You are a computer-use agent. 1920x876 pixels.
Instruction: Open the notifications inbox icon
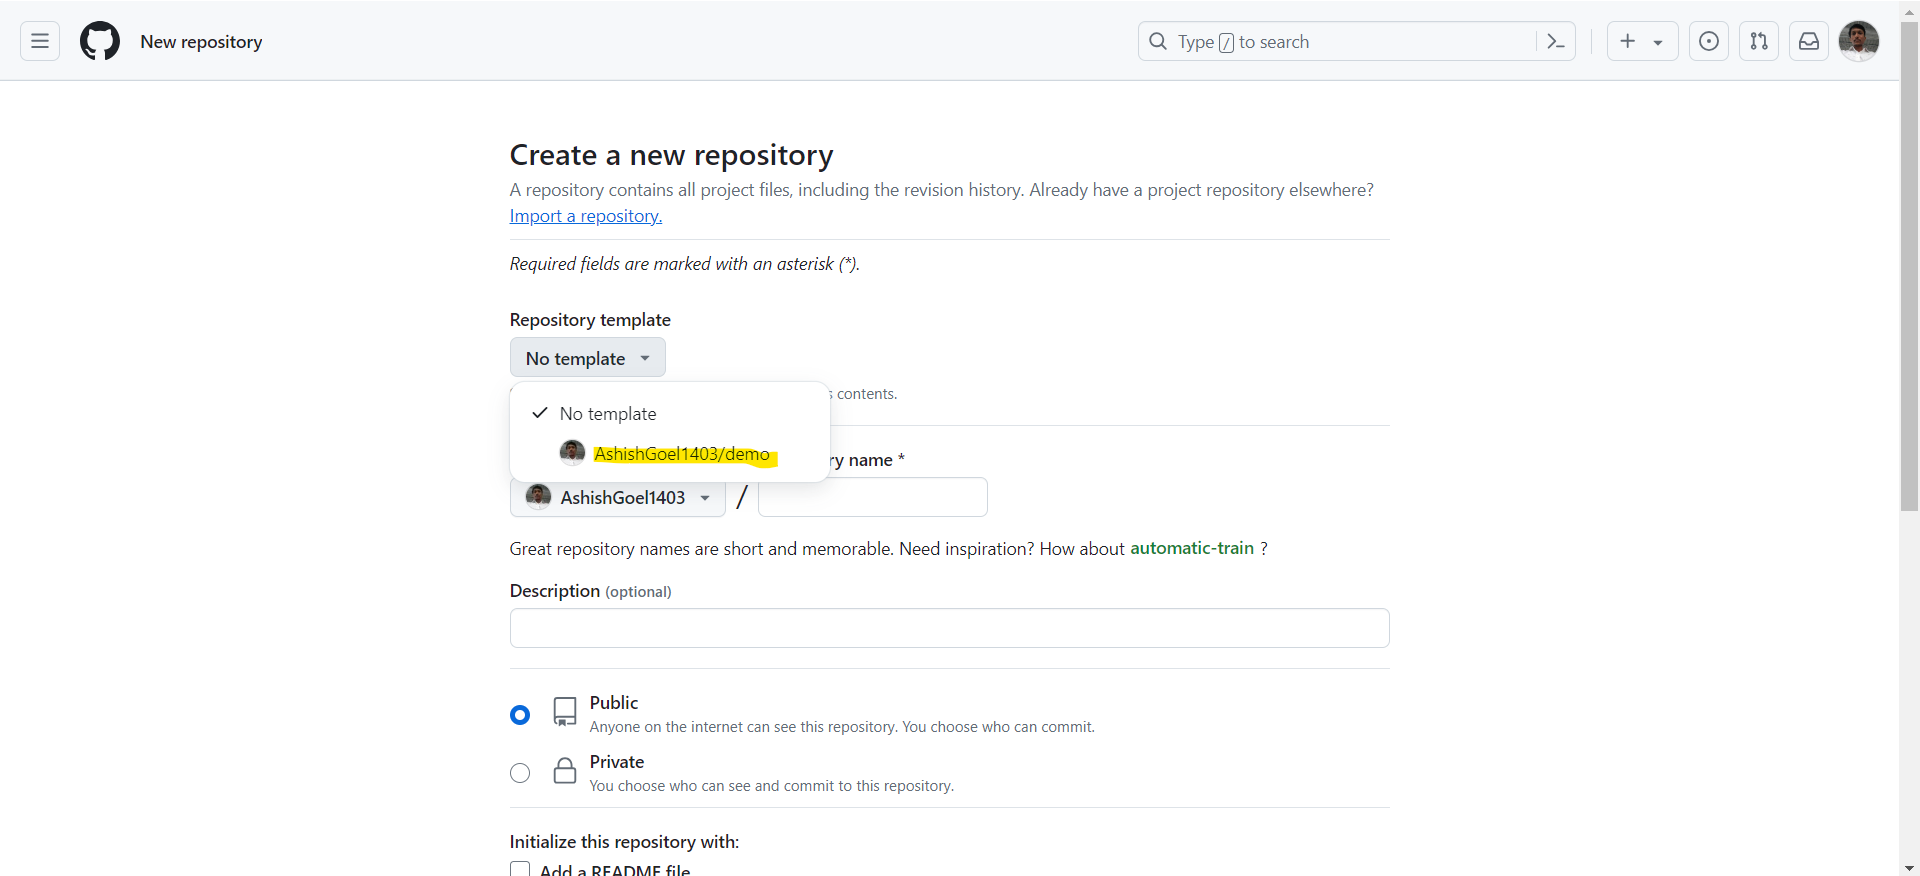[1809, 41]
